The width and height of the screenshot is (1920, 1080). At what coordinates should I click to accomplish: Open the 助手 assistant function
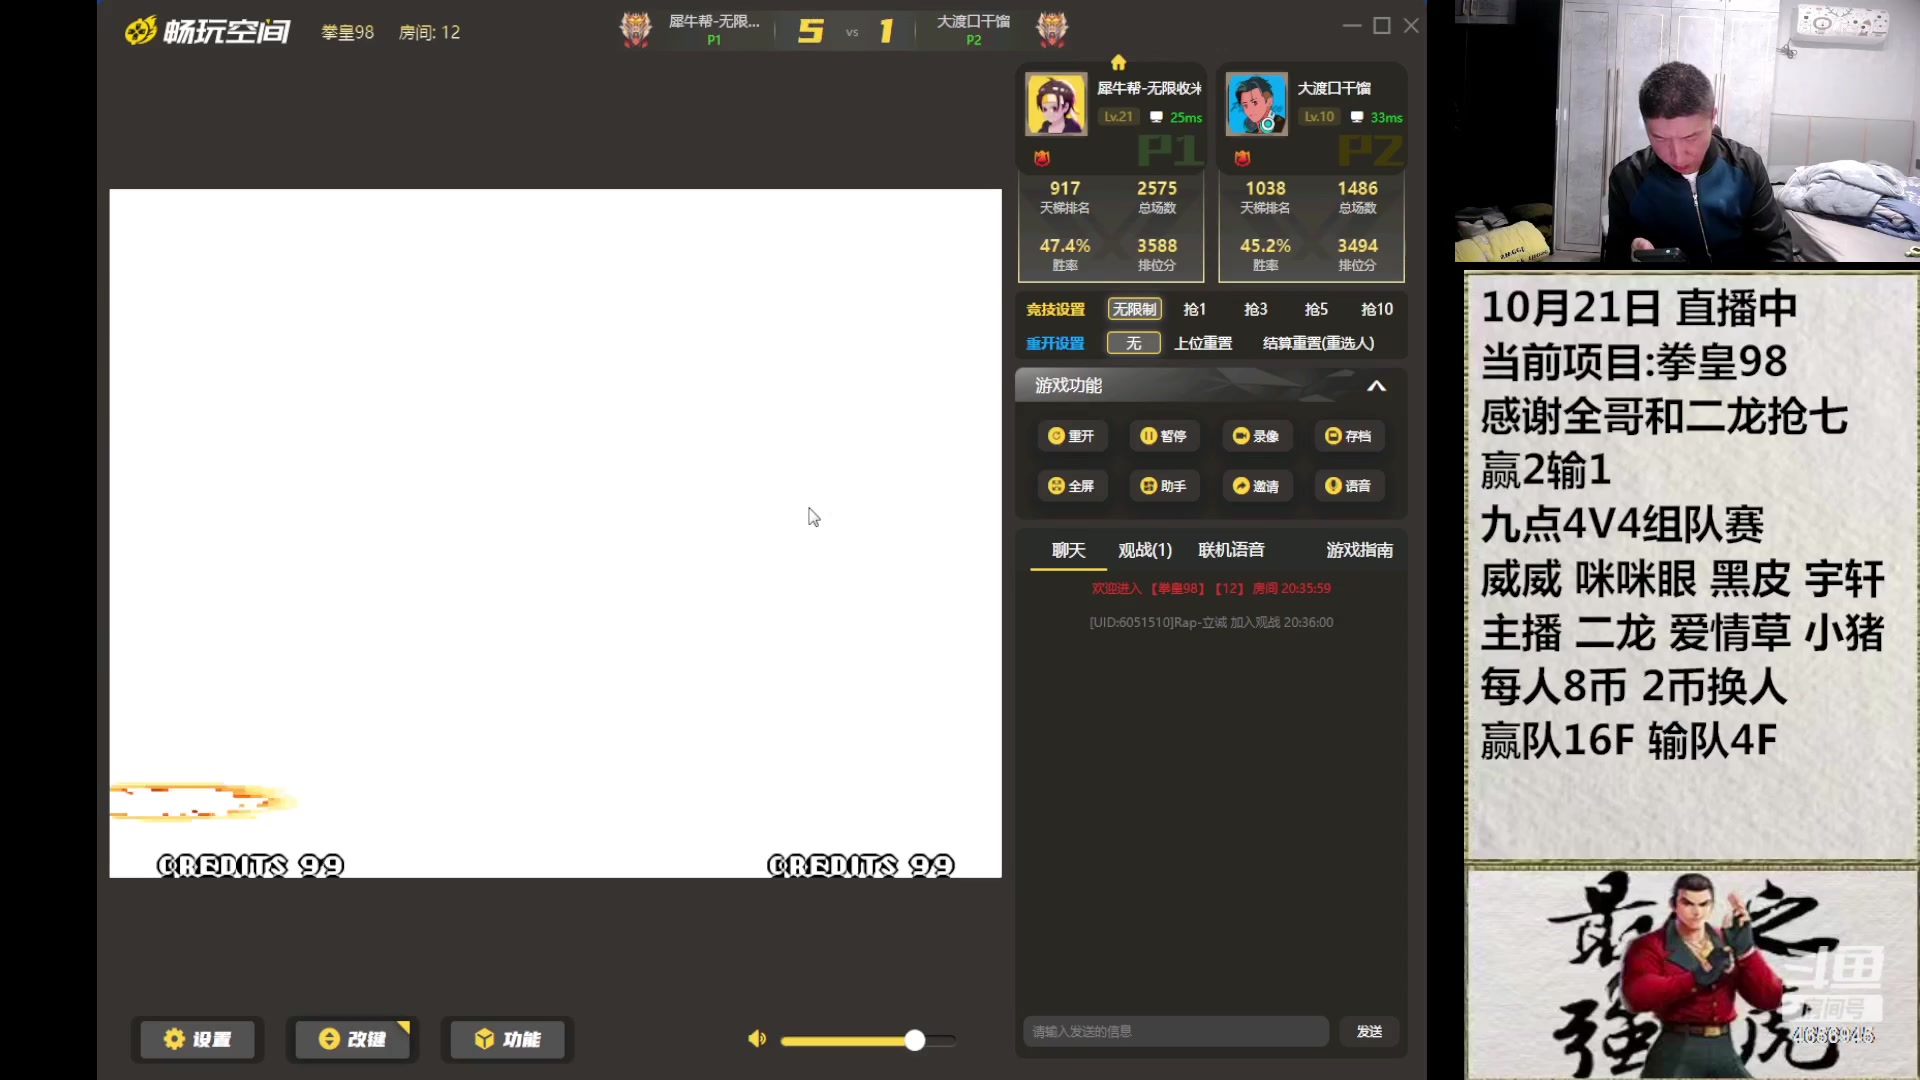[x=1163, y=486]
